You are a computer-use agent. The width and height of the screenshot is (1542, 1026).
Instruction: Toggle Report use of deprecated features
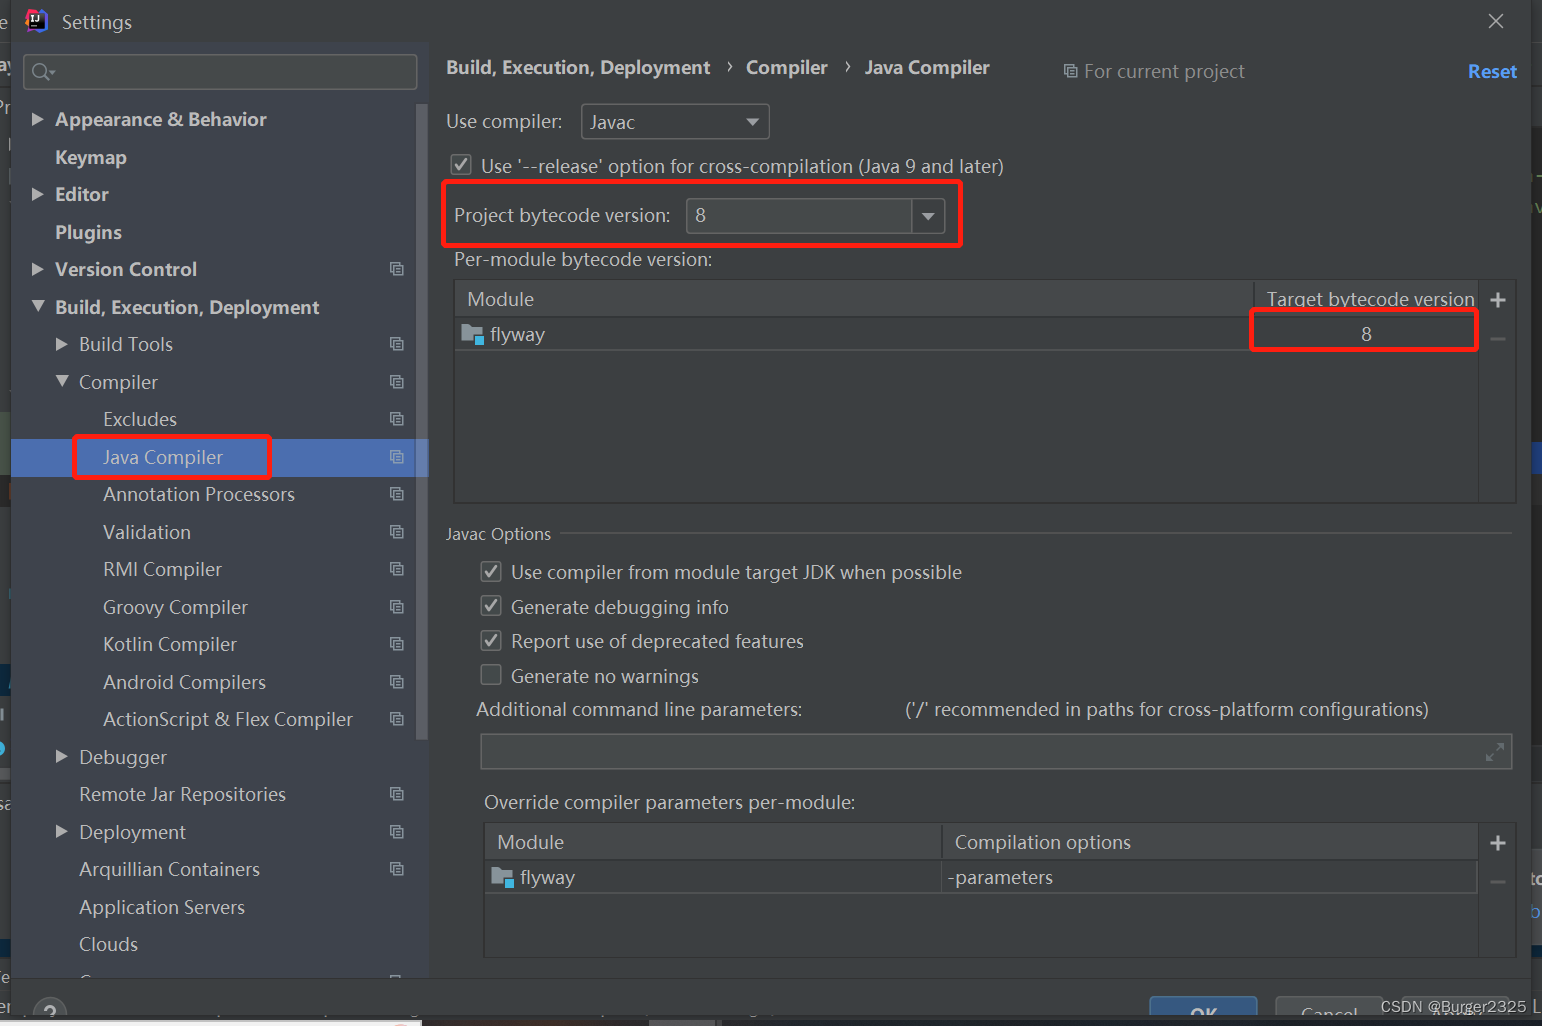tap(491, 640)
